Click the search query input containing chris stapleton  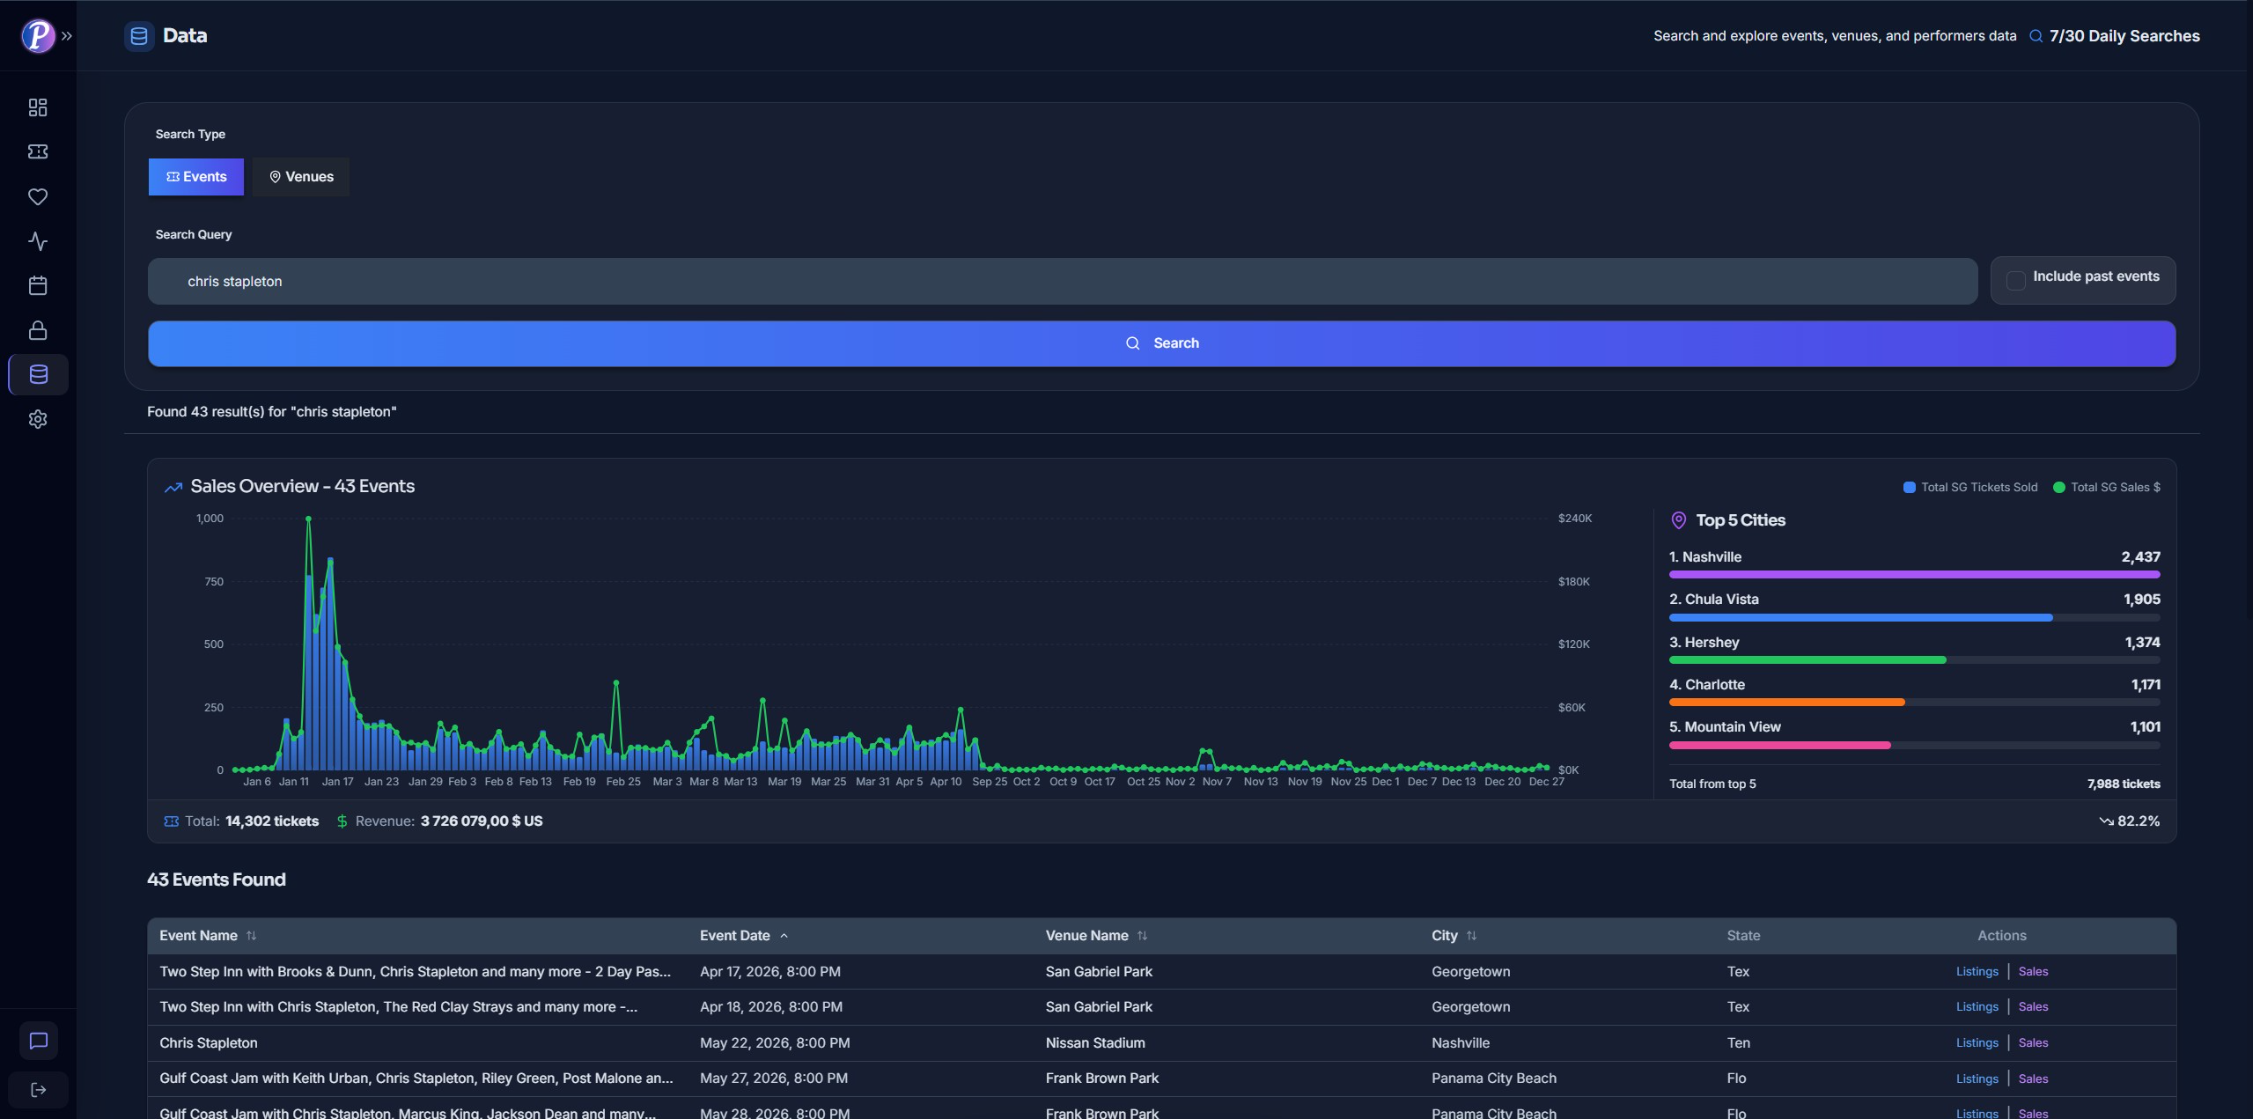1062,281
